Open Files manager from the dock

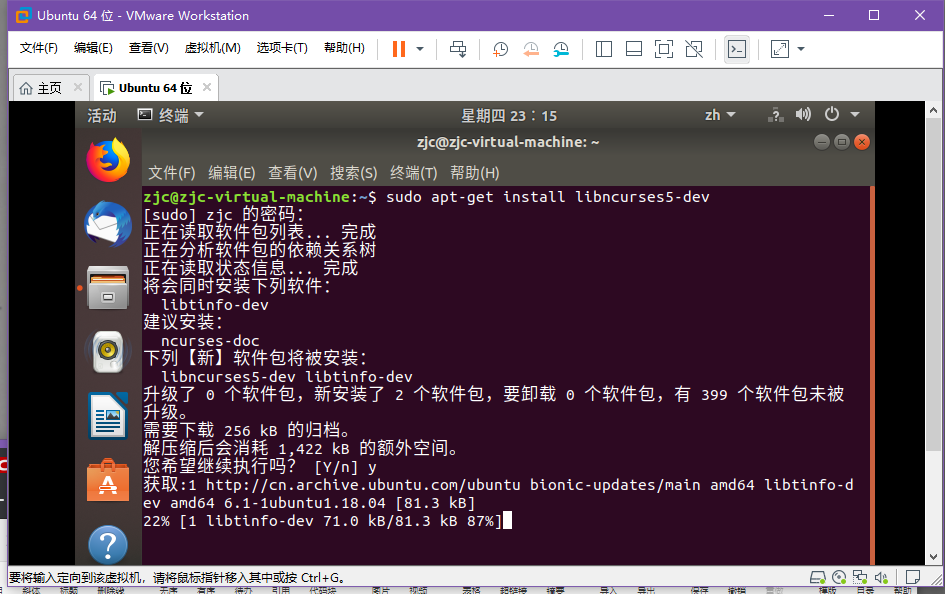coord(108,288)
